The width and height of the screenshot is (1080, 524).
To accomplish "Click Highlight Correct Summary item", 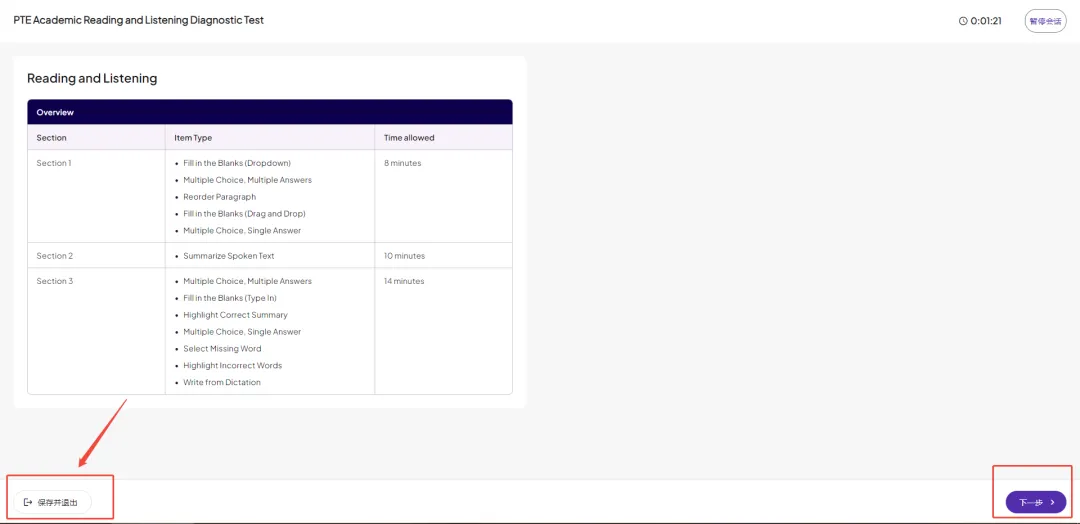I will tap(236, 315).
